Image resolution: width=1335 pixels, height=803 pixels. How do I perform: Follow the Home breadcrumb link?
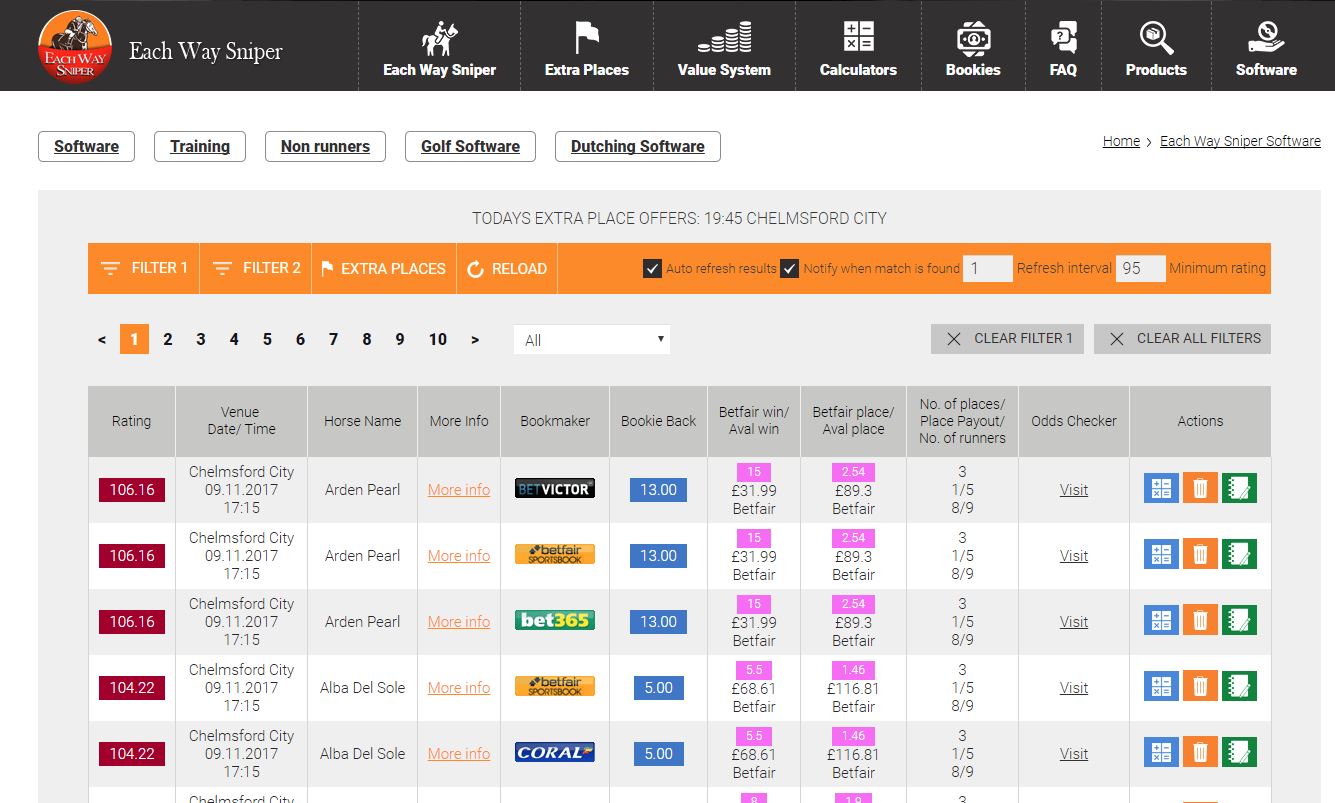tap(1121, 141)
